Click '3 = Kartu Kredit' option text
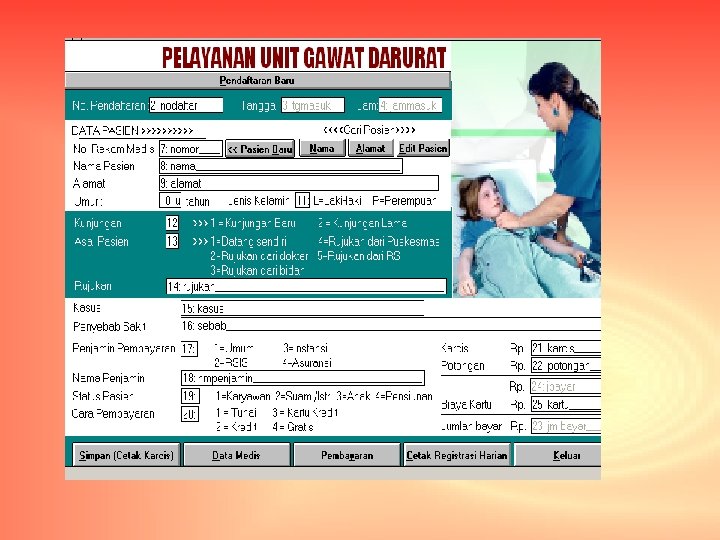Image resolution: width=720 pixels, height=540 pixels. click(x=305, y=412)
